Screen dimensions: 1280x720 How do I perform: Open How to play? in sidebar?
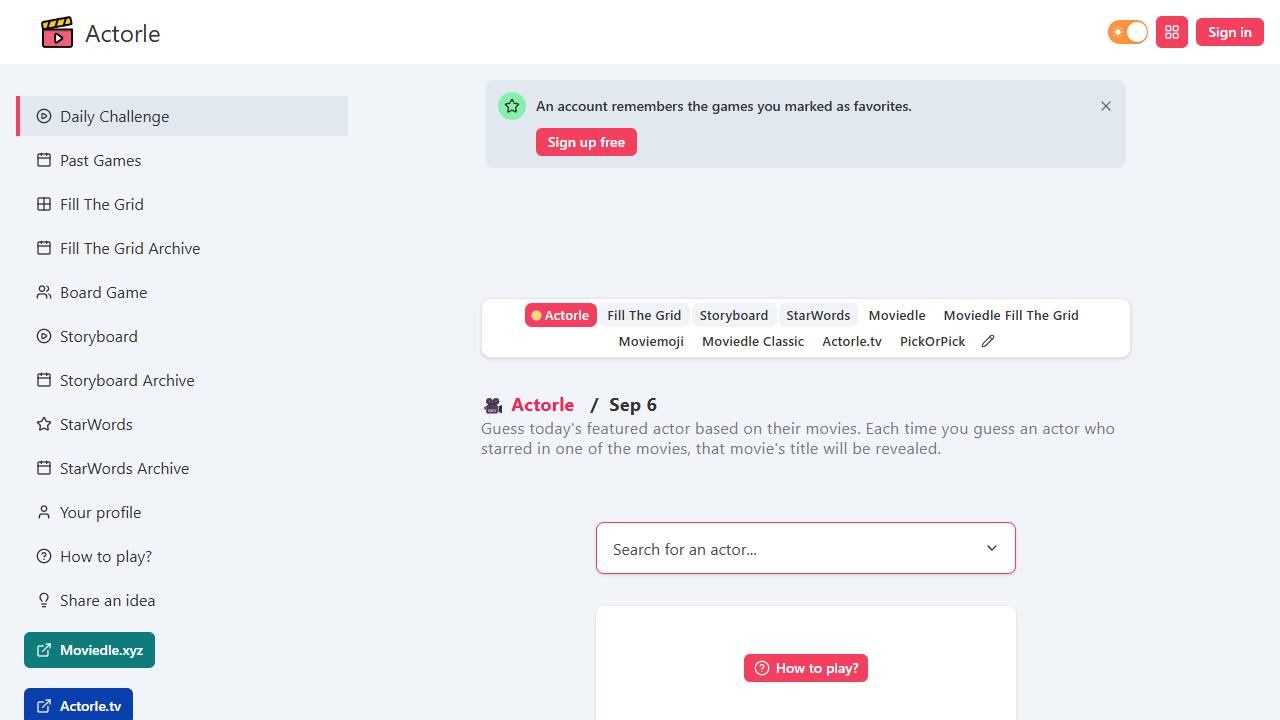[x=182, y=556]
